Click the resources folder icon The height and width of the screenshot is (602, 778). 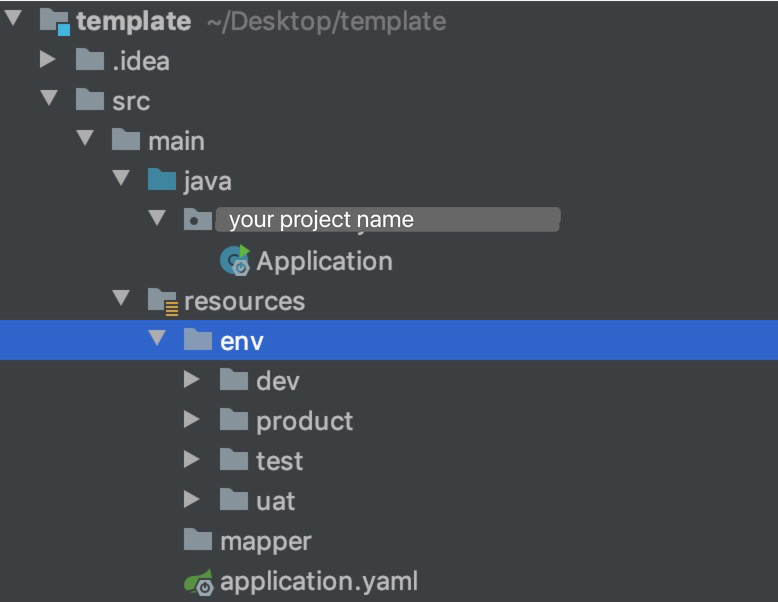[x=162, y=301]
